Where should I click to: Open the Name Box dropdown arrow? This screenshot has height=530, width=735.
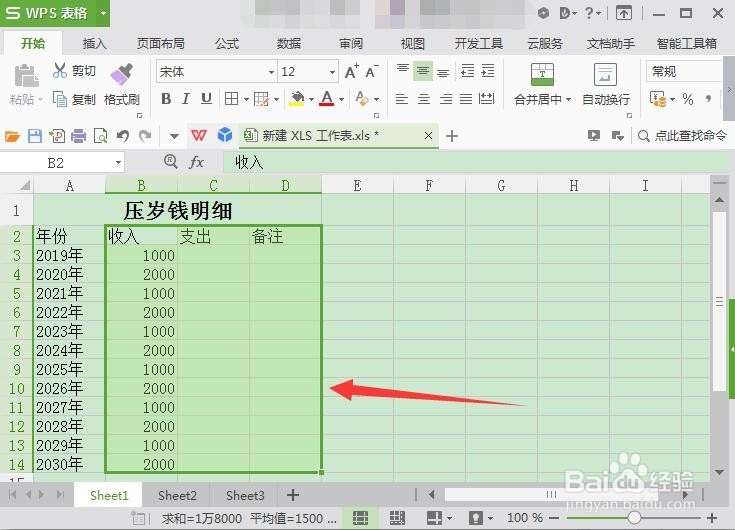[118, 163]
